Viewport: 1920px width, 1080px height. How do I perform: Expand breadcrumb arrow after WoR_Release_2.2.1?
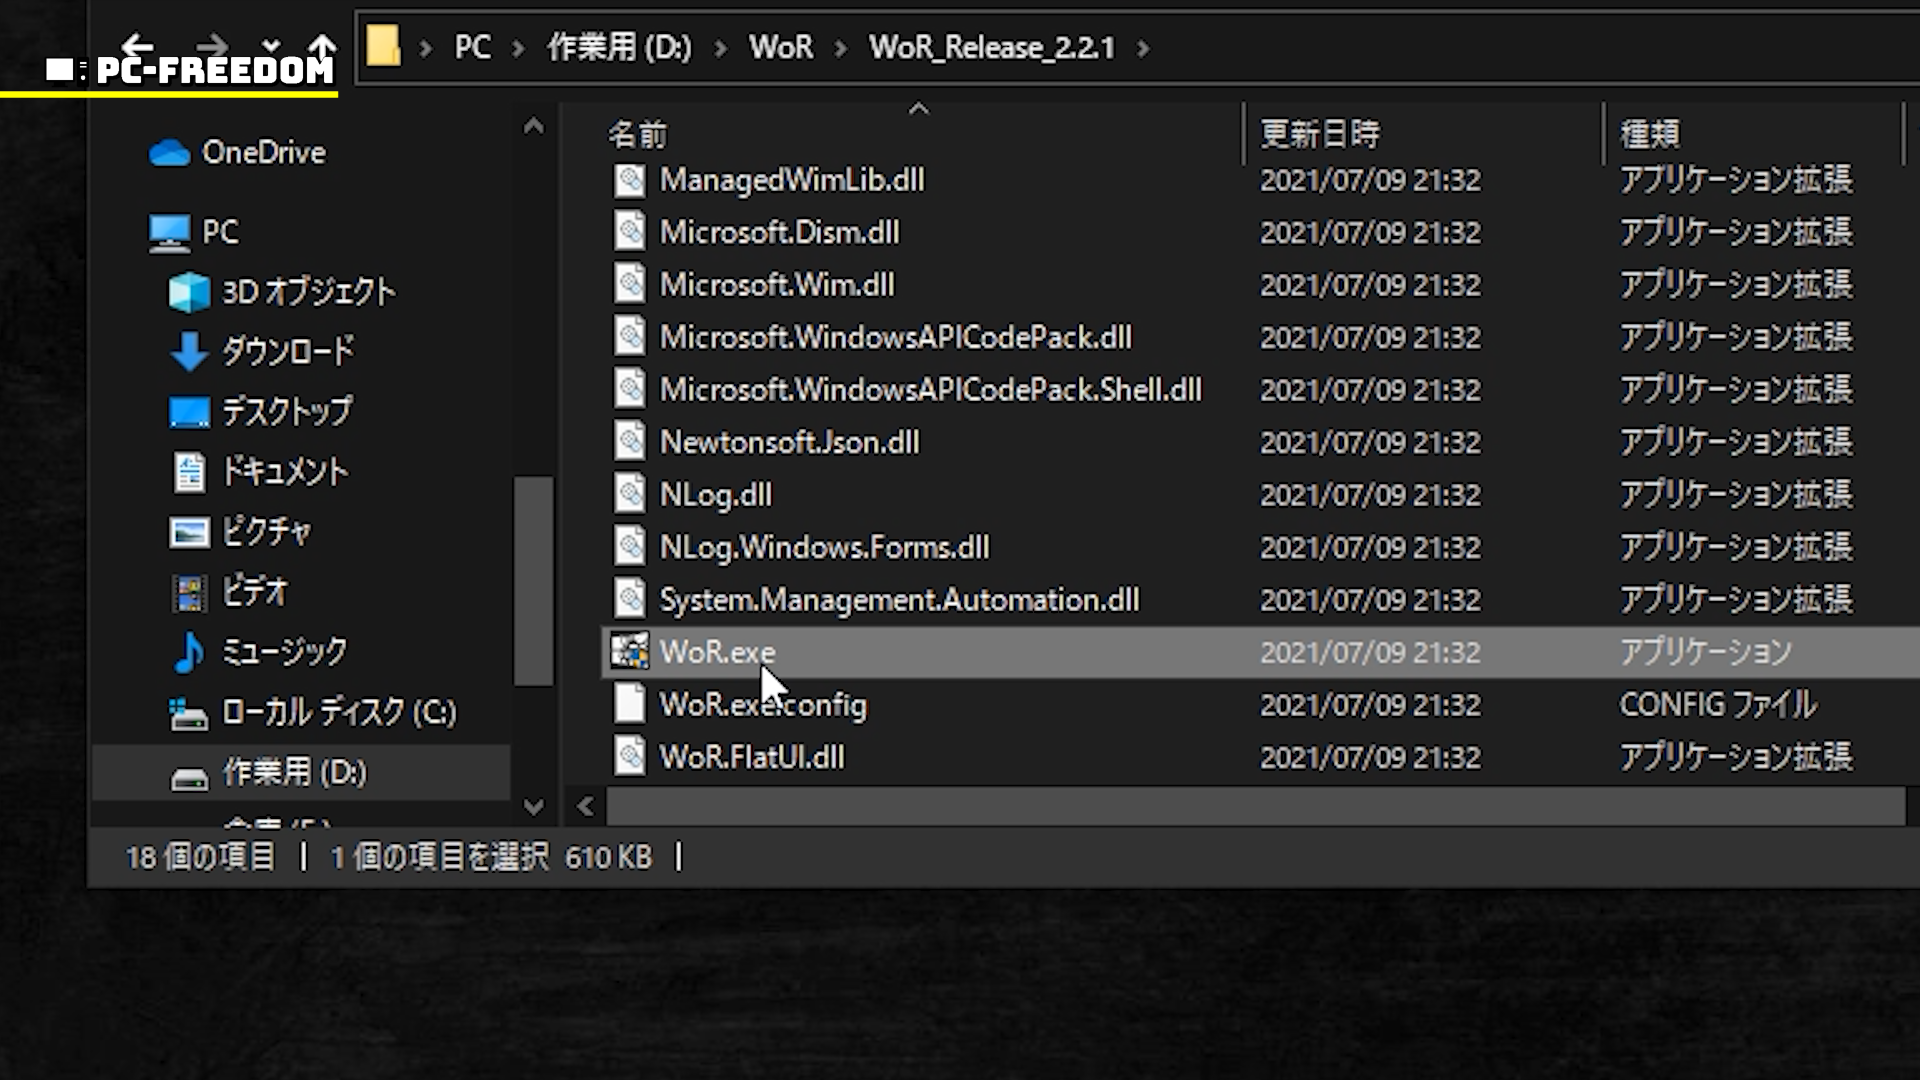coord(1143,48)
